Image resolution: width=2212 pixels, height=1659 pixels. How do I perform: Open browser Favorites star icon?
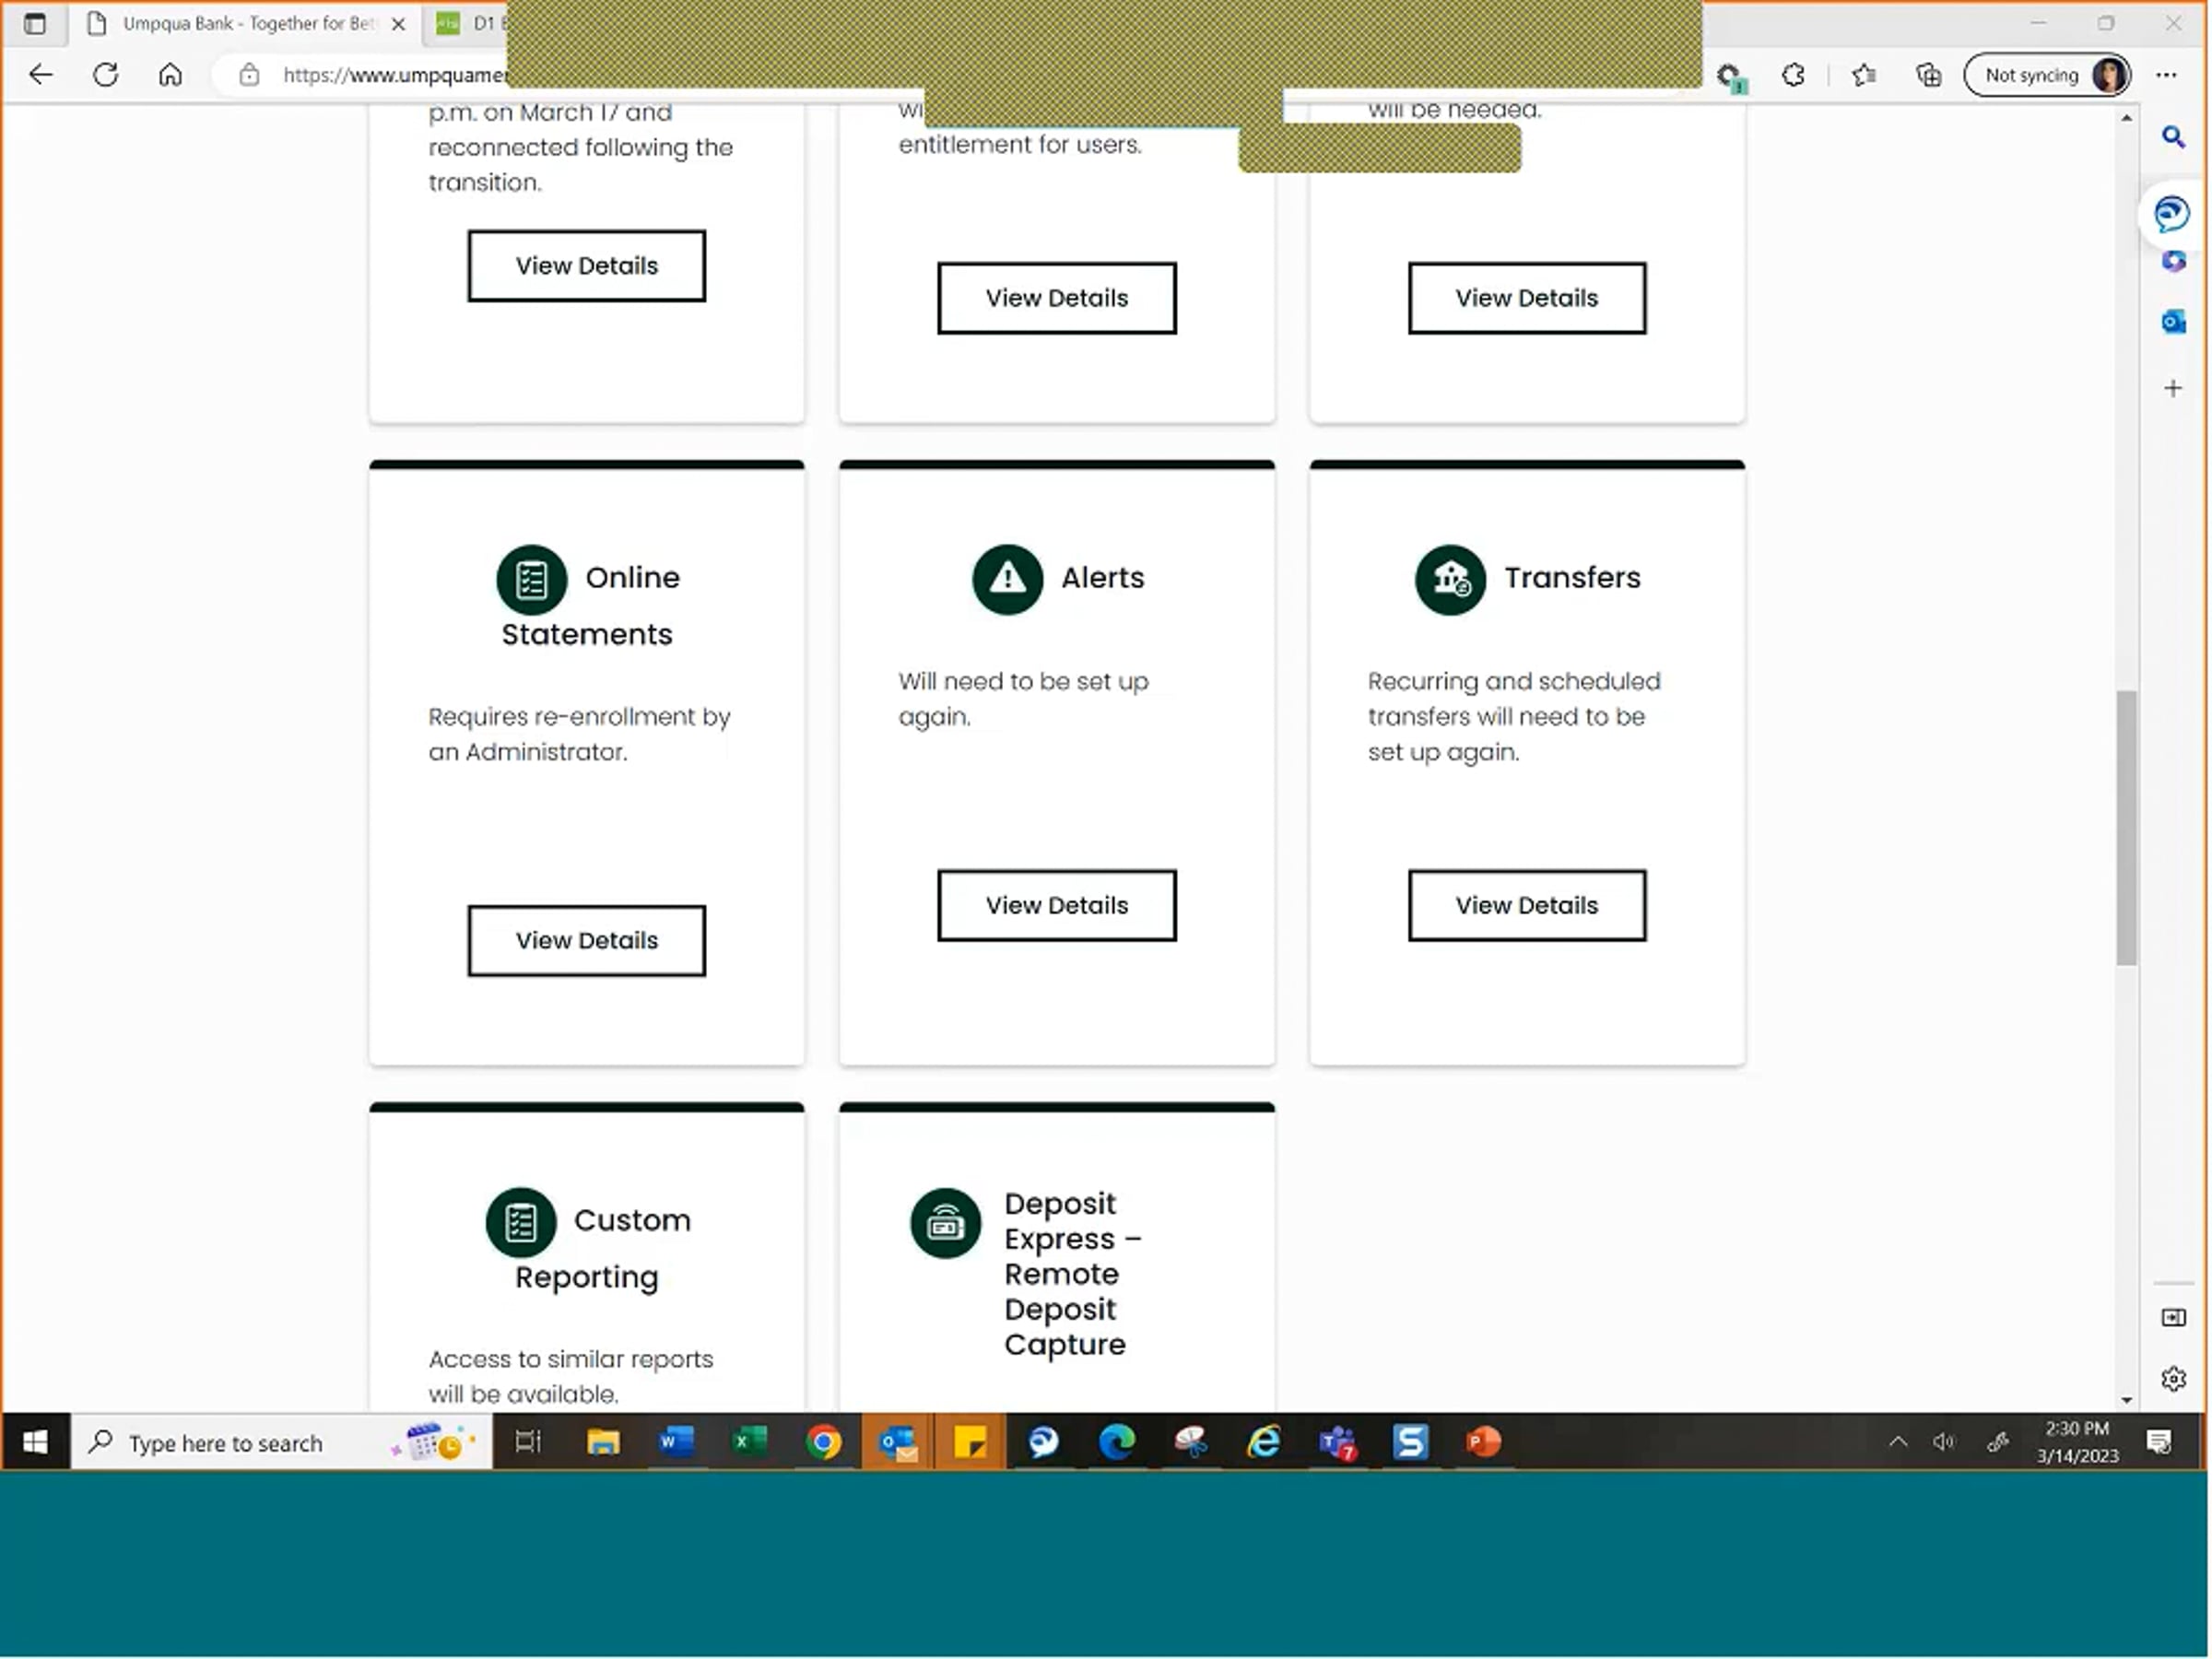(x=1862, y=75)
